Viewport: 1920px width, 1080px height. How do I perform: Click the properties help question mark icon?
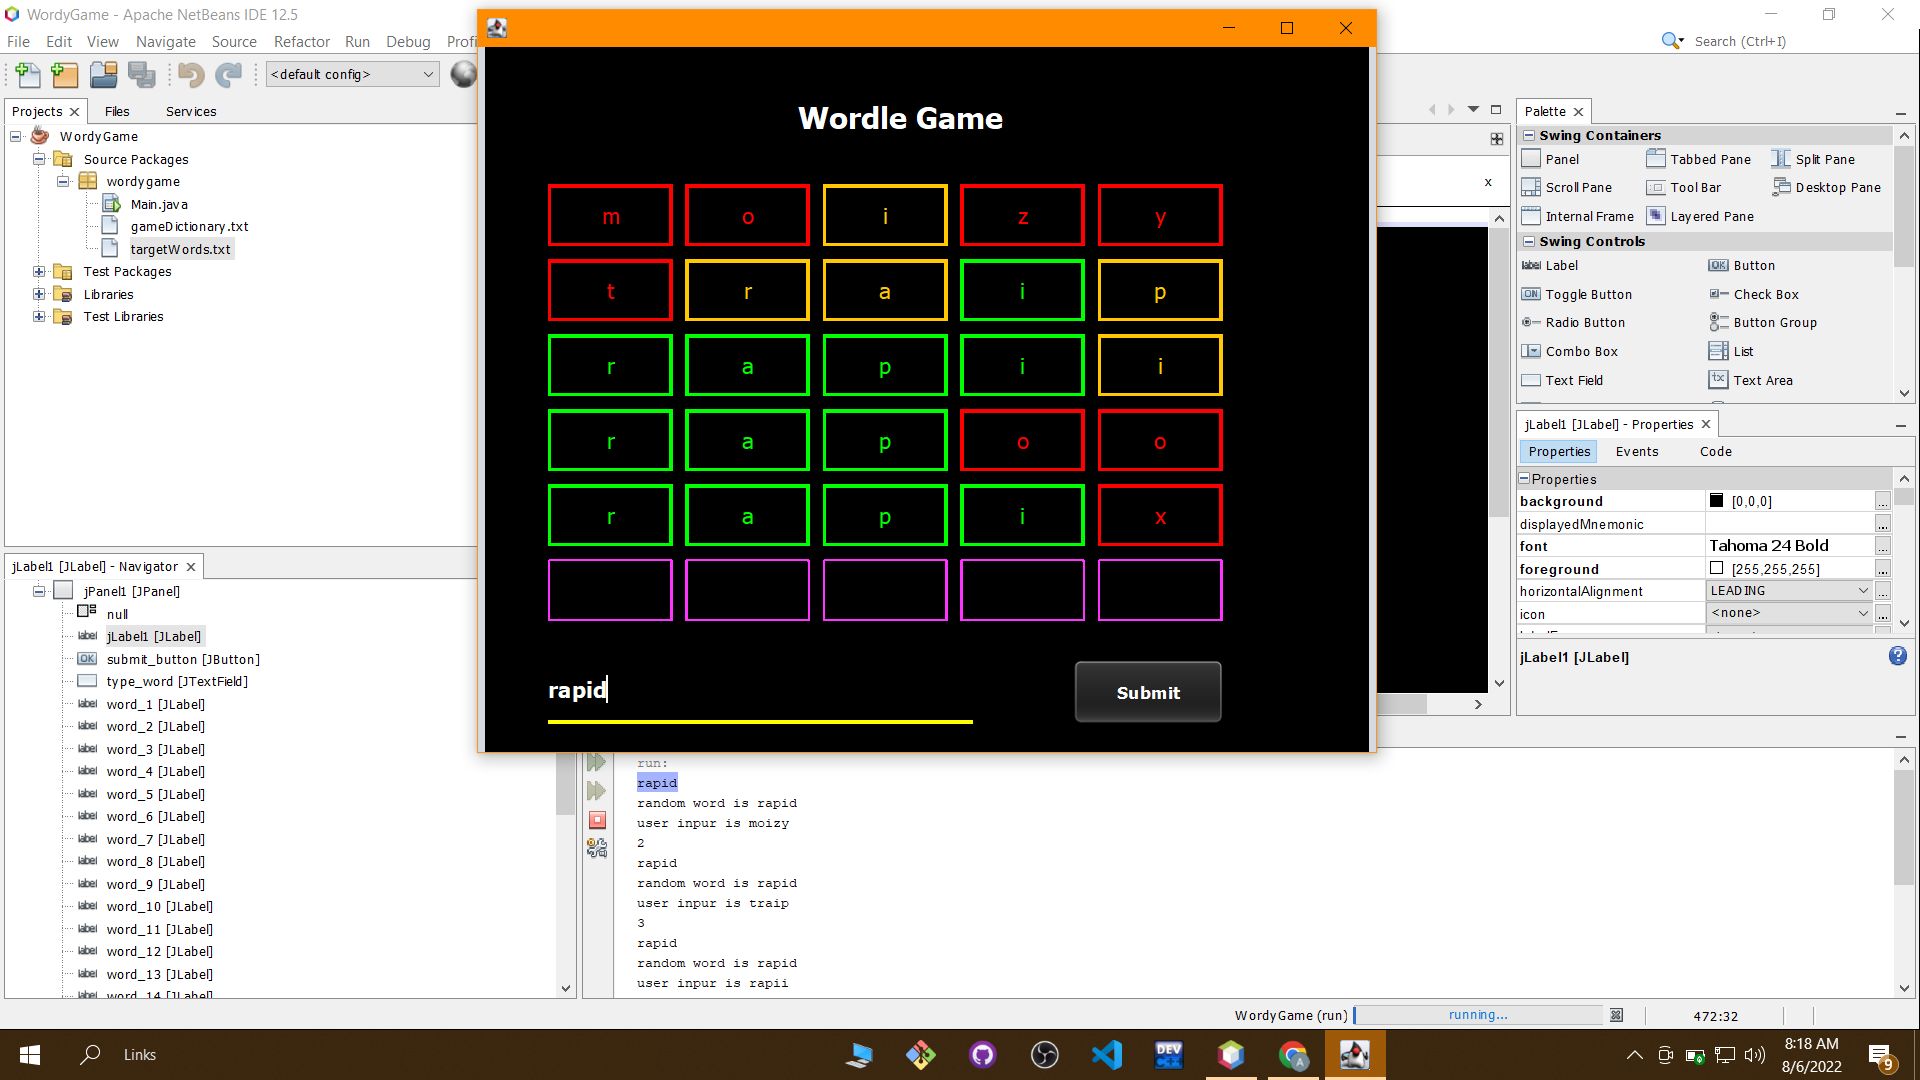click(x=1897, y=656)
